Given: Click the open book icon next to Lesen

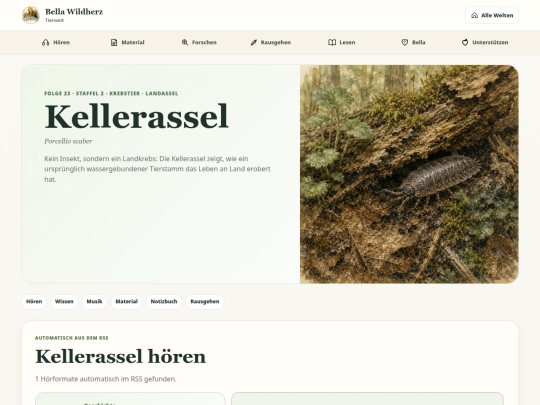Looking at the screenshot, I should point(332,42).
